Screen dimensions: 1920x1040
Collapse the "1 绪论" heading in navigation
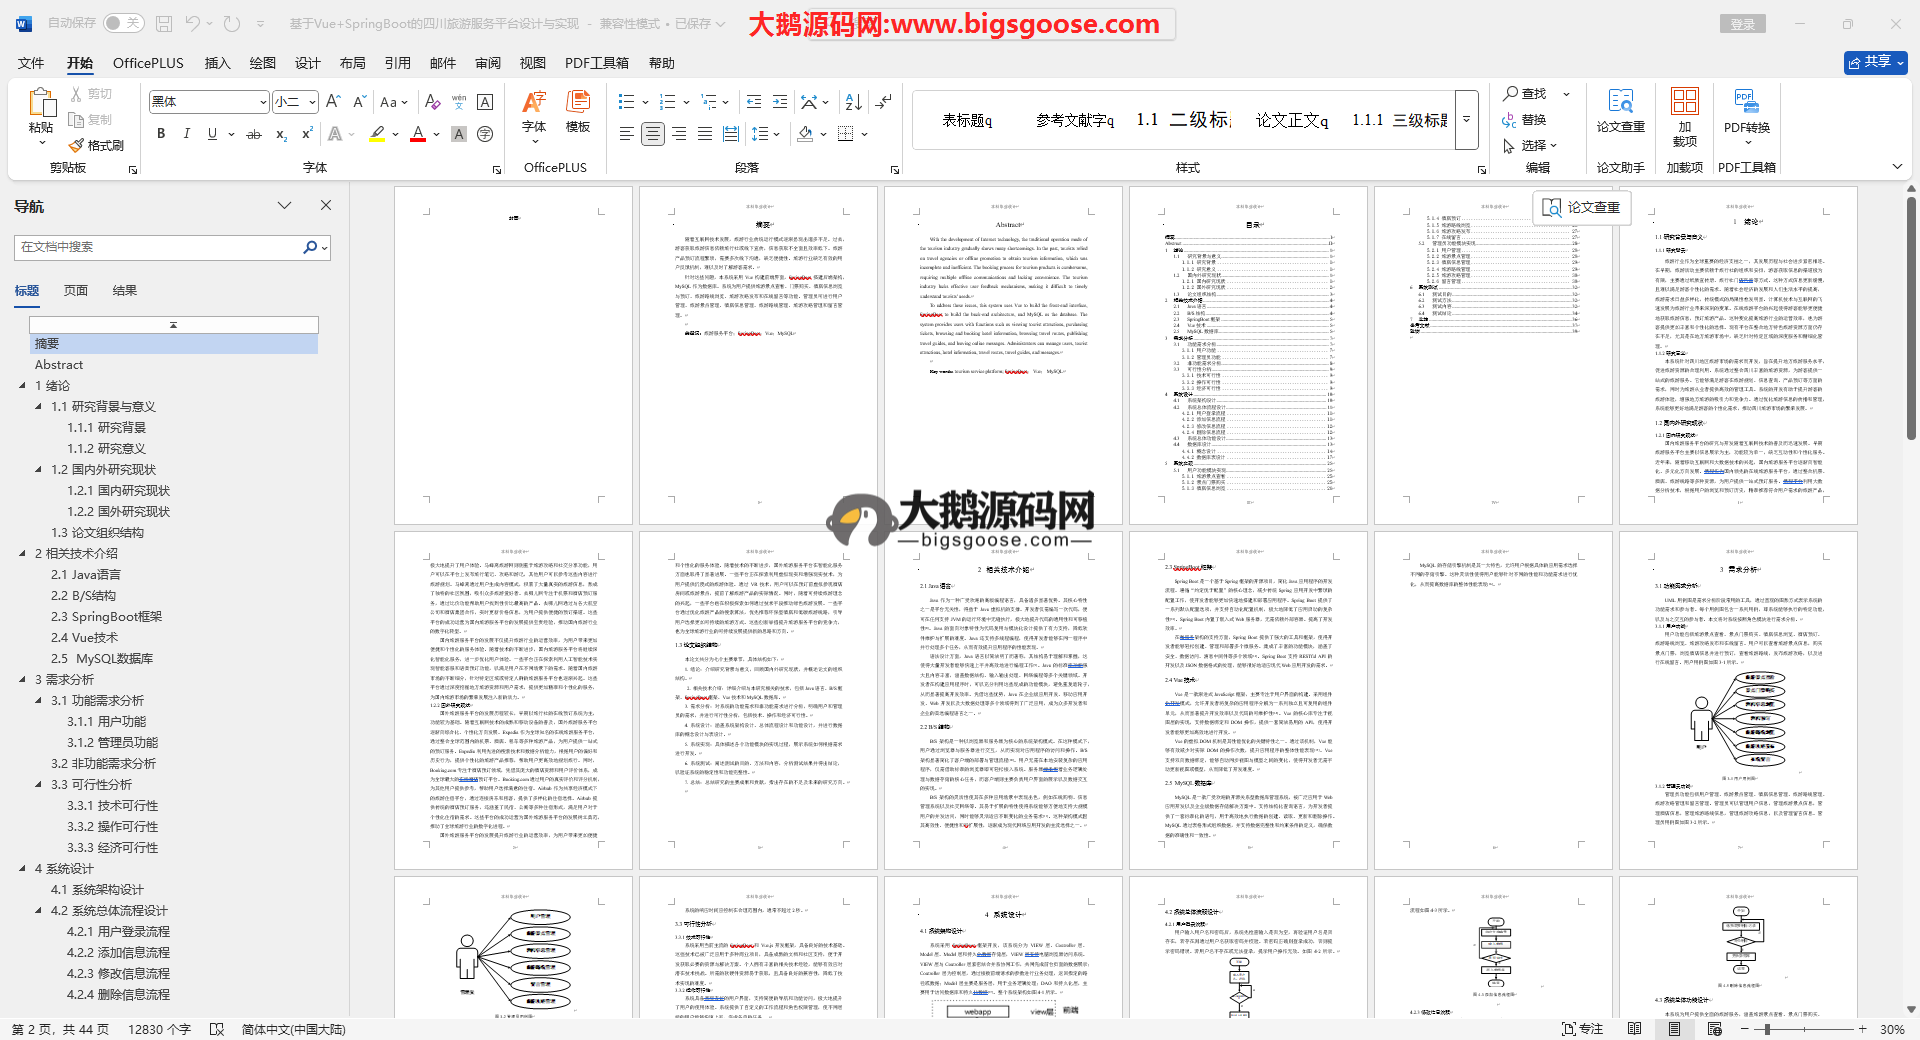pyautogui.click(x=23, y=386)
